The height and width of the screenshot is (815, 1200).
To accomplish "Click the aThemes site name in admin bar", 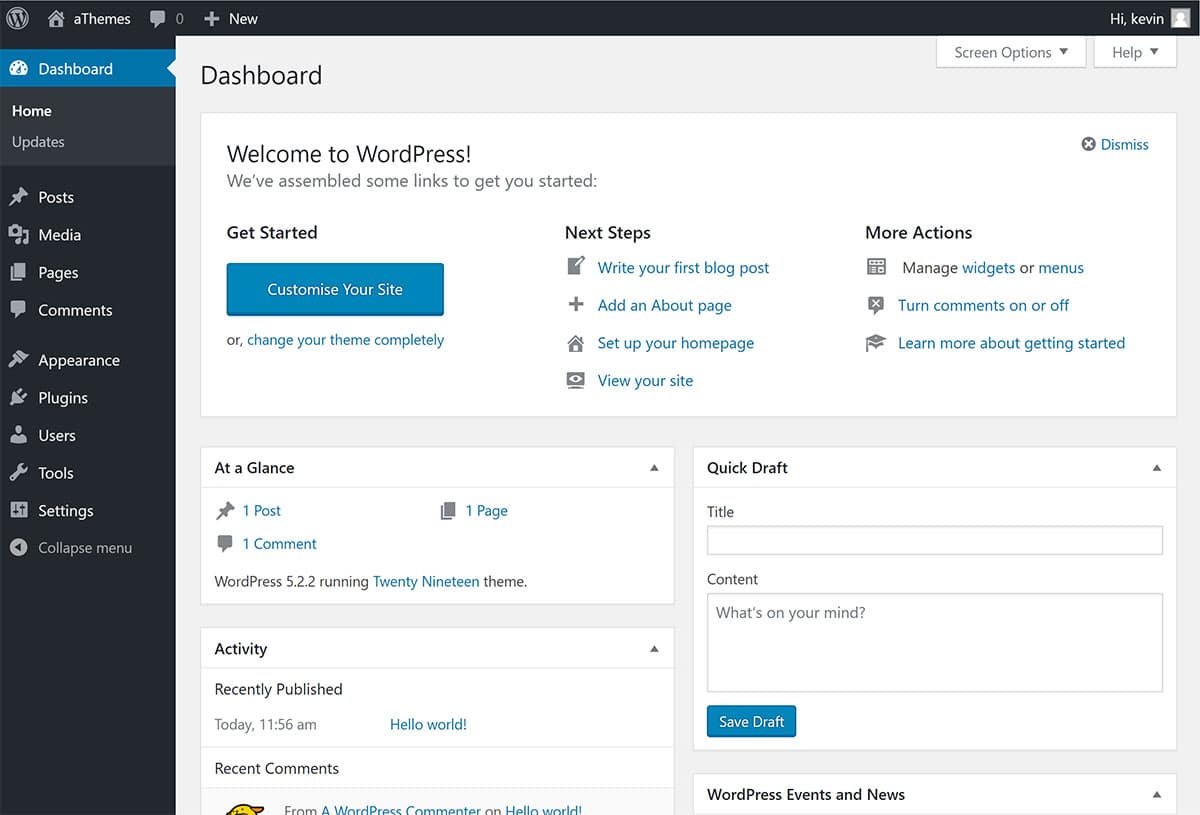I will 102,18.
